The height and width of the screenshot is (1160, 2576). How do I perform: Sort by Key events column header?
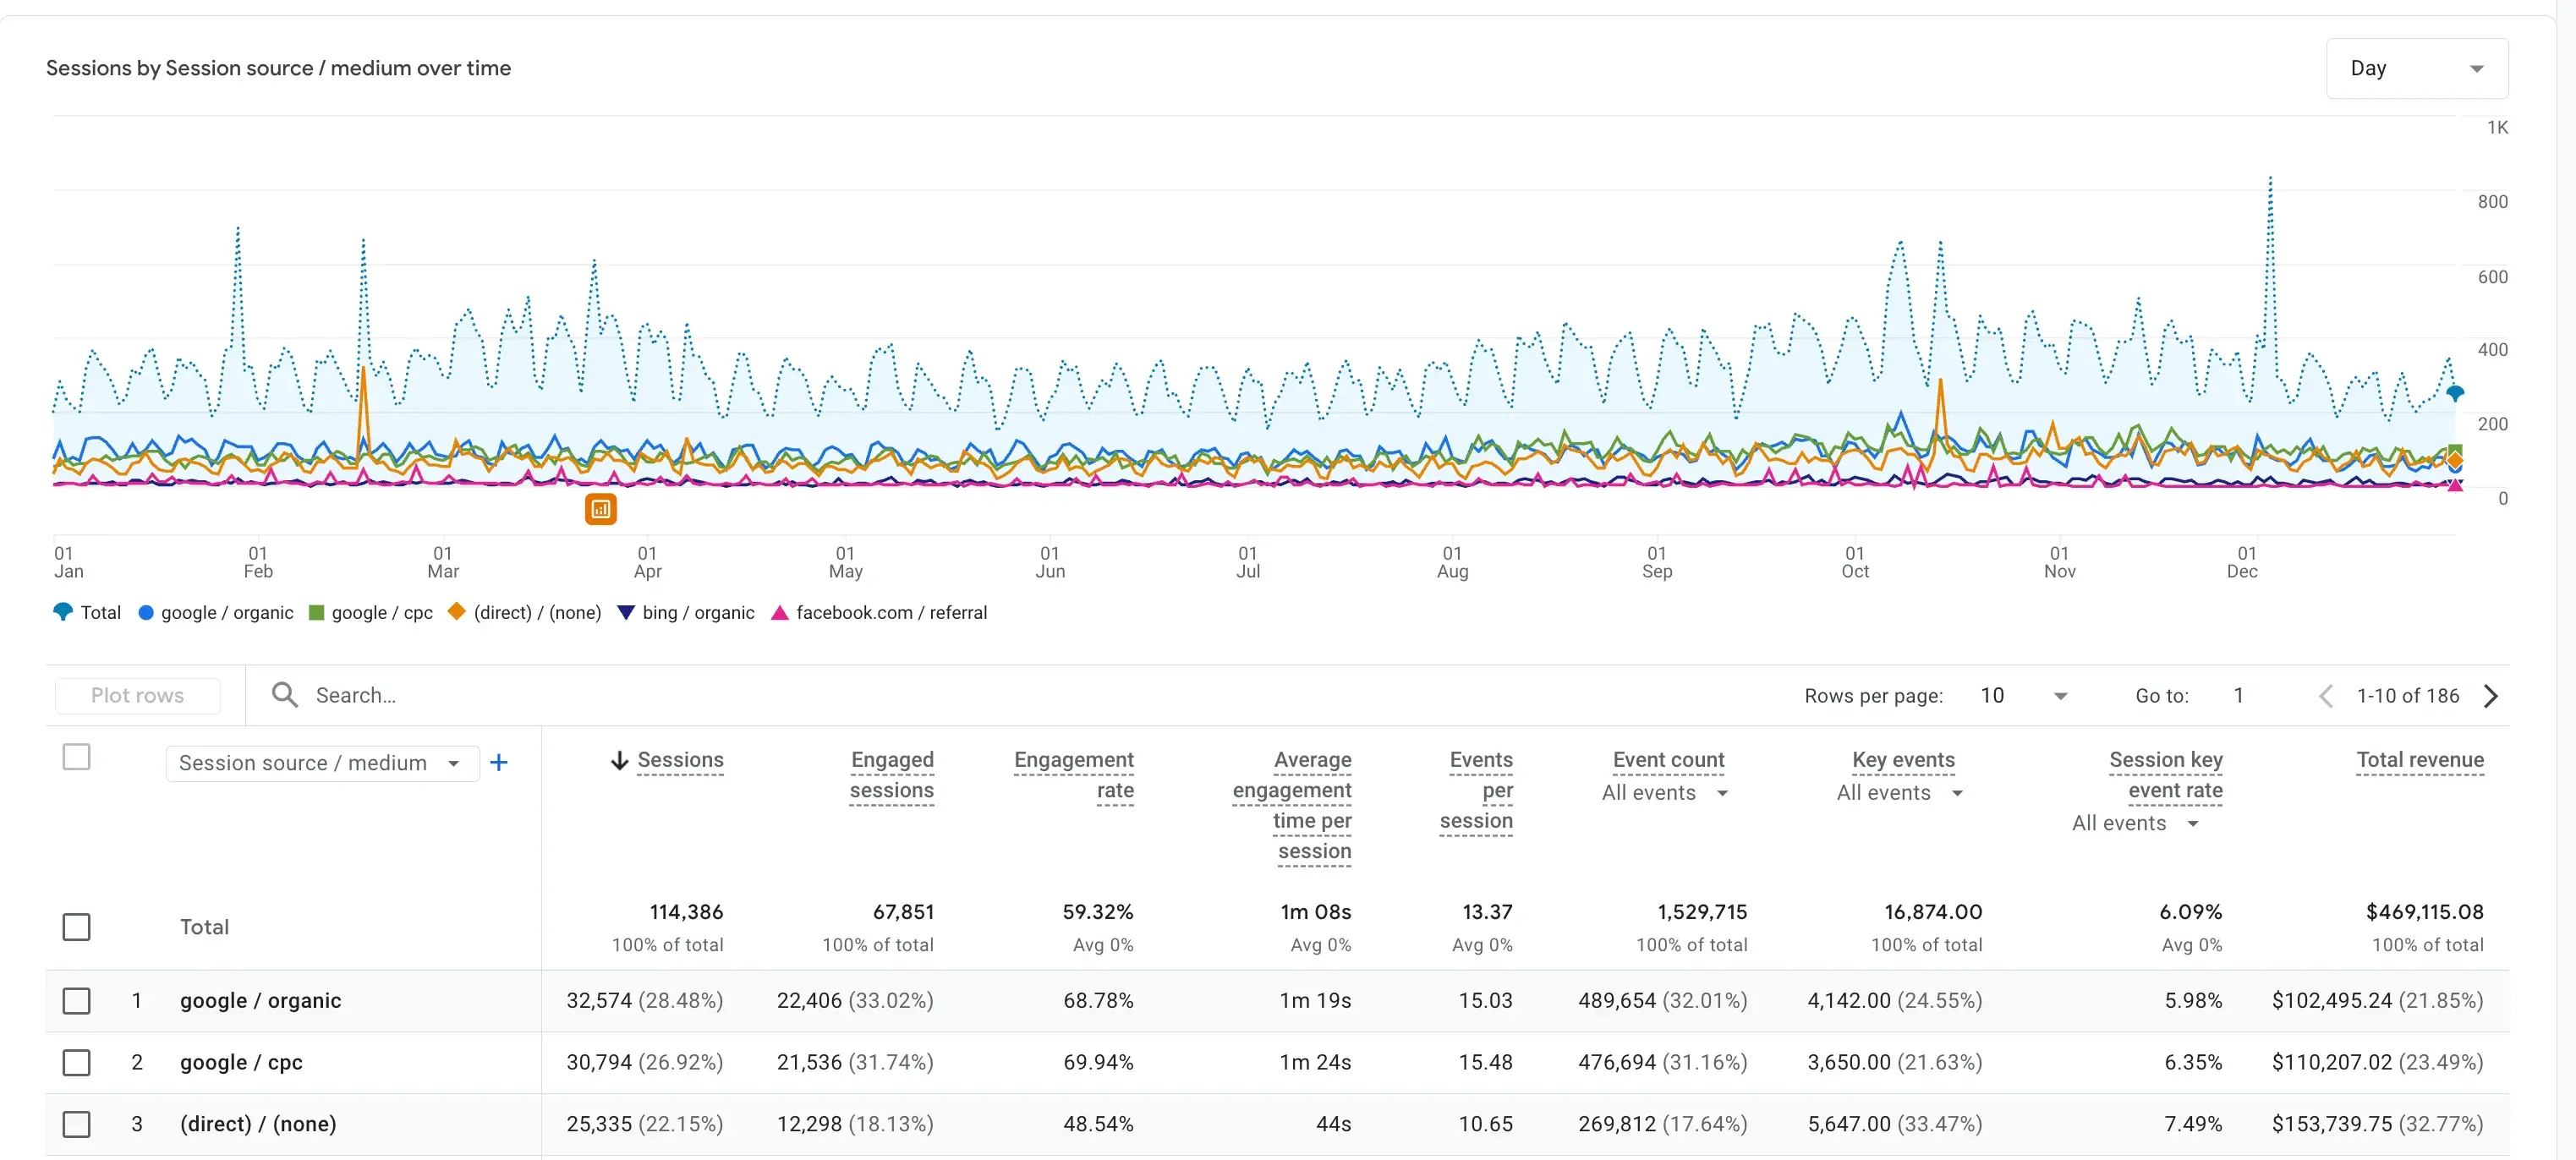(1903, 760)
